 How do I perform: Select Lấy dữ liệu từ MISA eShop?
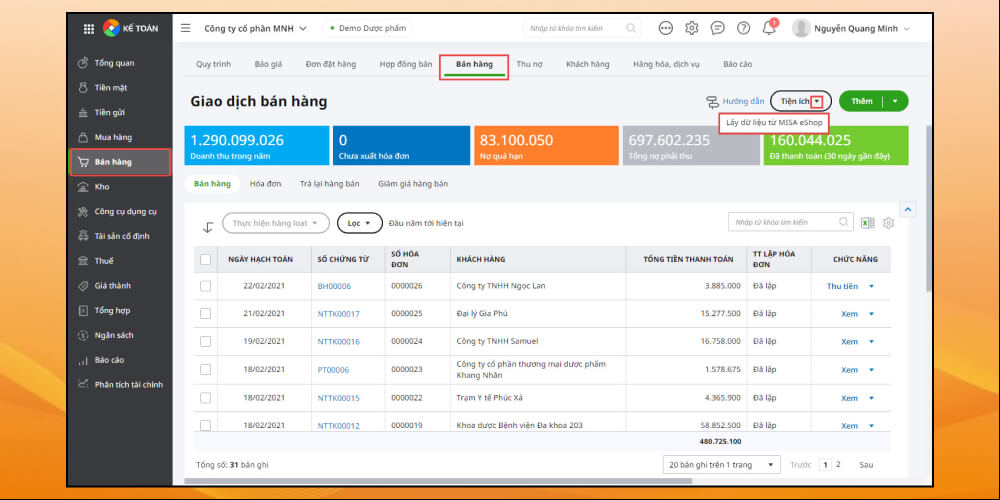[773, 123]
